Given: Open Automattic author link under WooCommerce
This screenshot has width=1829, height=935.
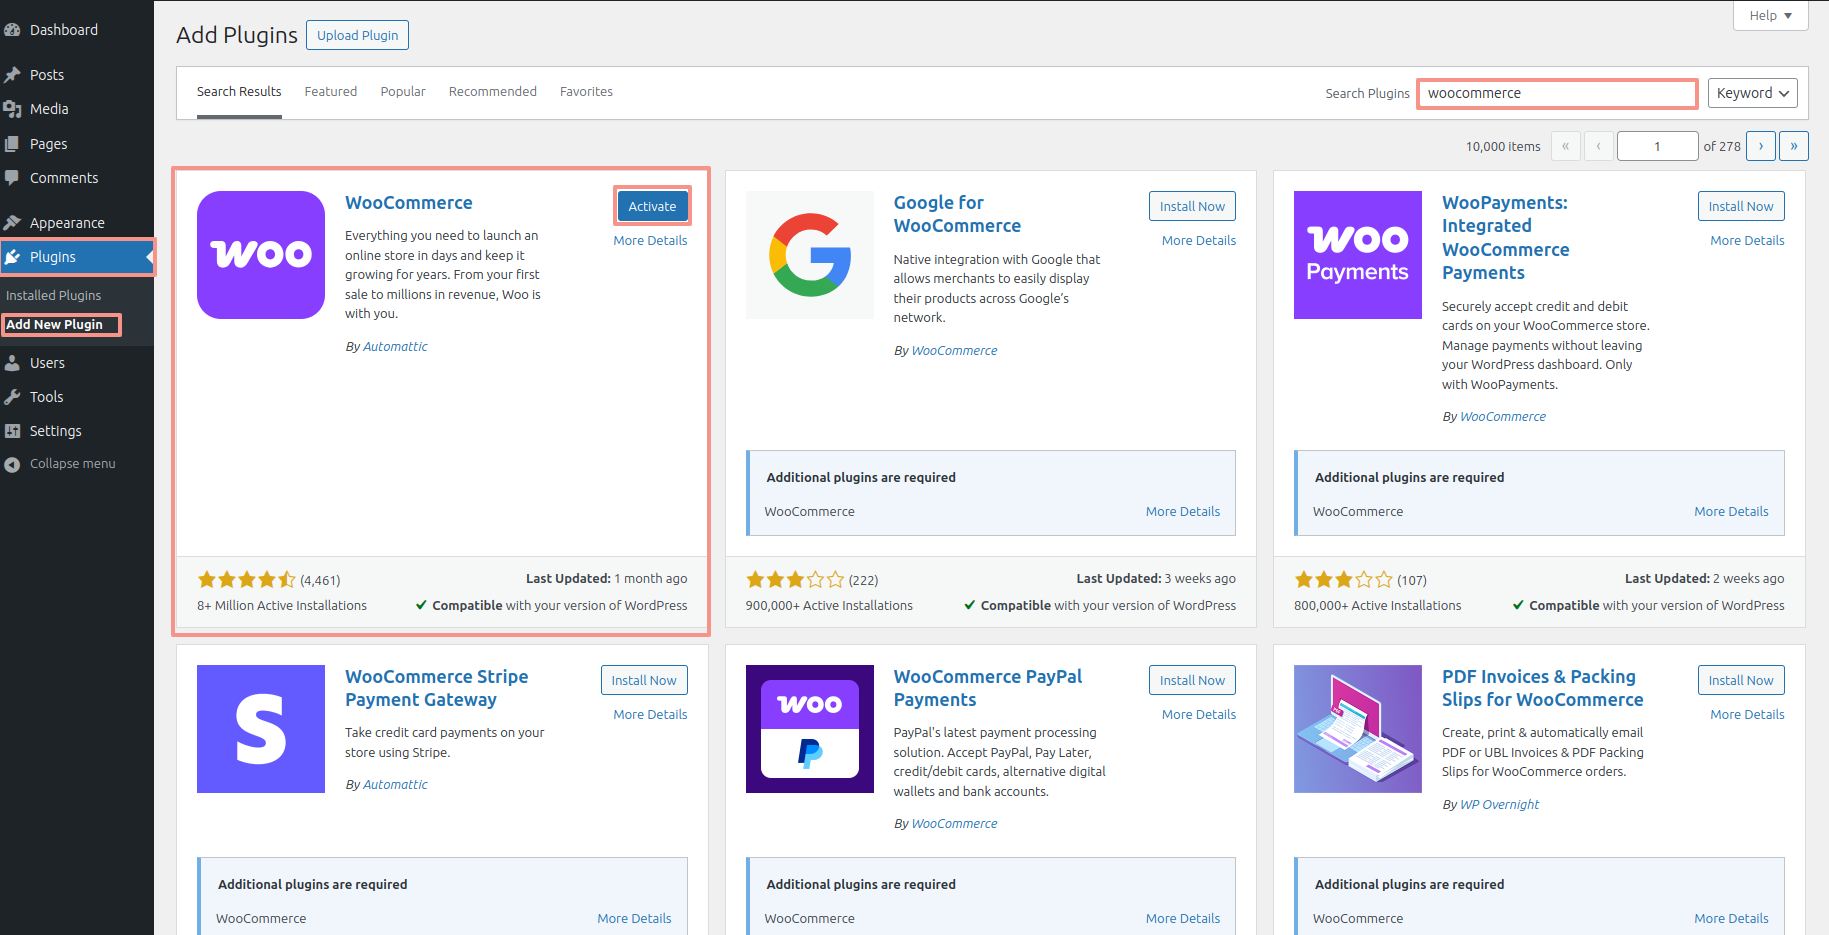Looking at the screenshot, I should pyautogui.click(x=395, y=347).
